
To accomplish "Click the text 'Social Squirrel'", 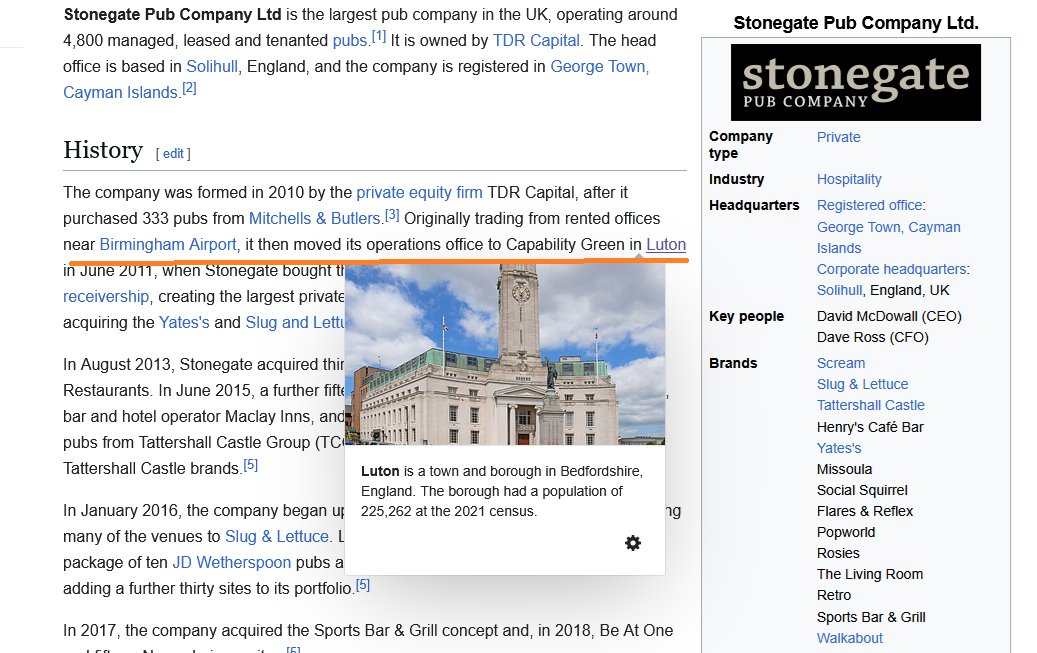I will [862, 490].
